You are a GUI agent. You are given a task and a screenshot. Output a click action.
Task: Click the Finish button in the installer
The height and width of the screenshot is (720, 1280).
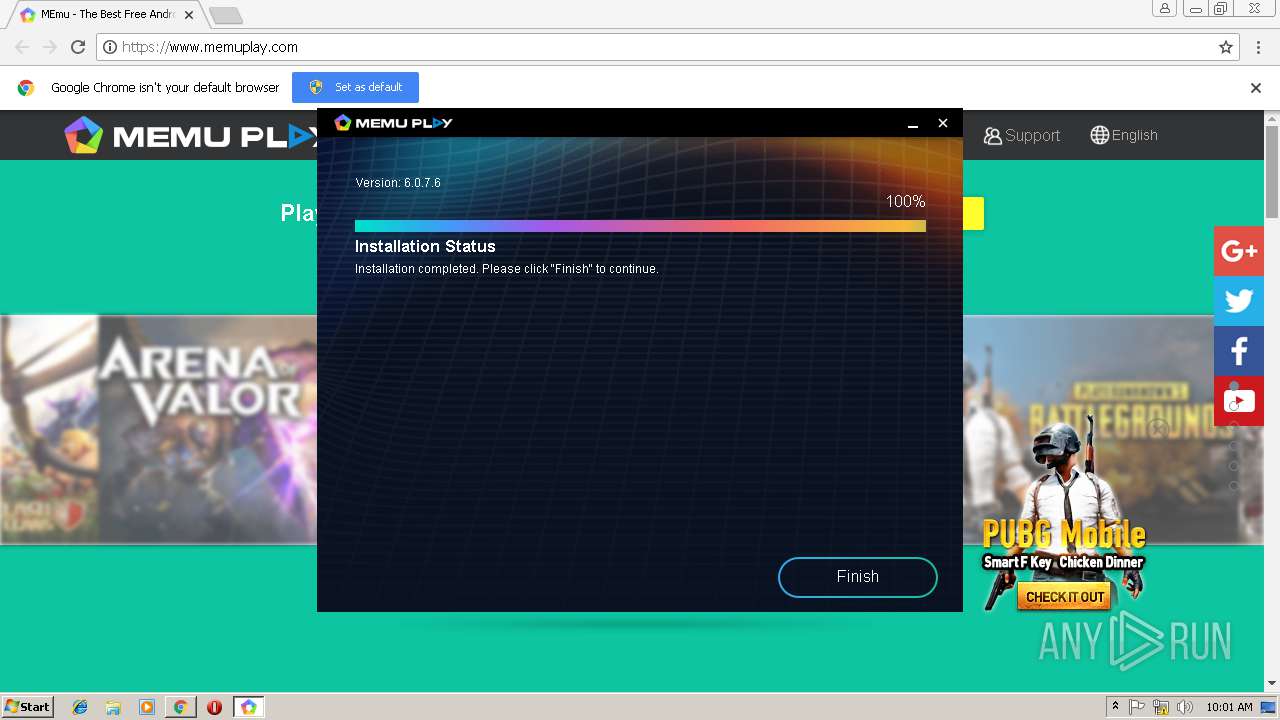857,577
